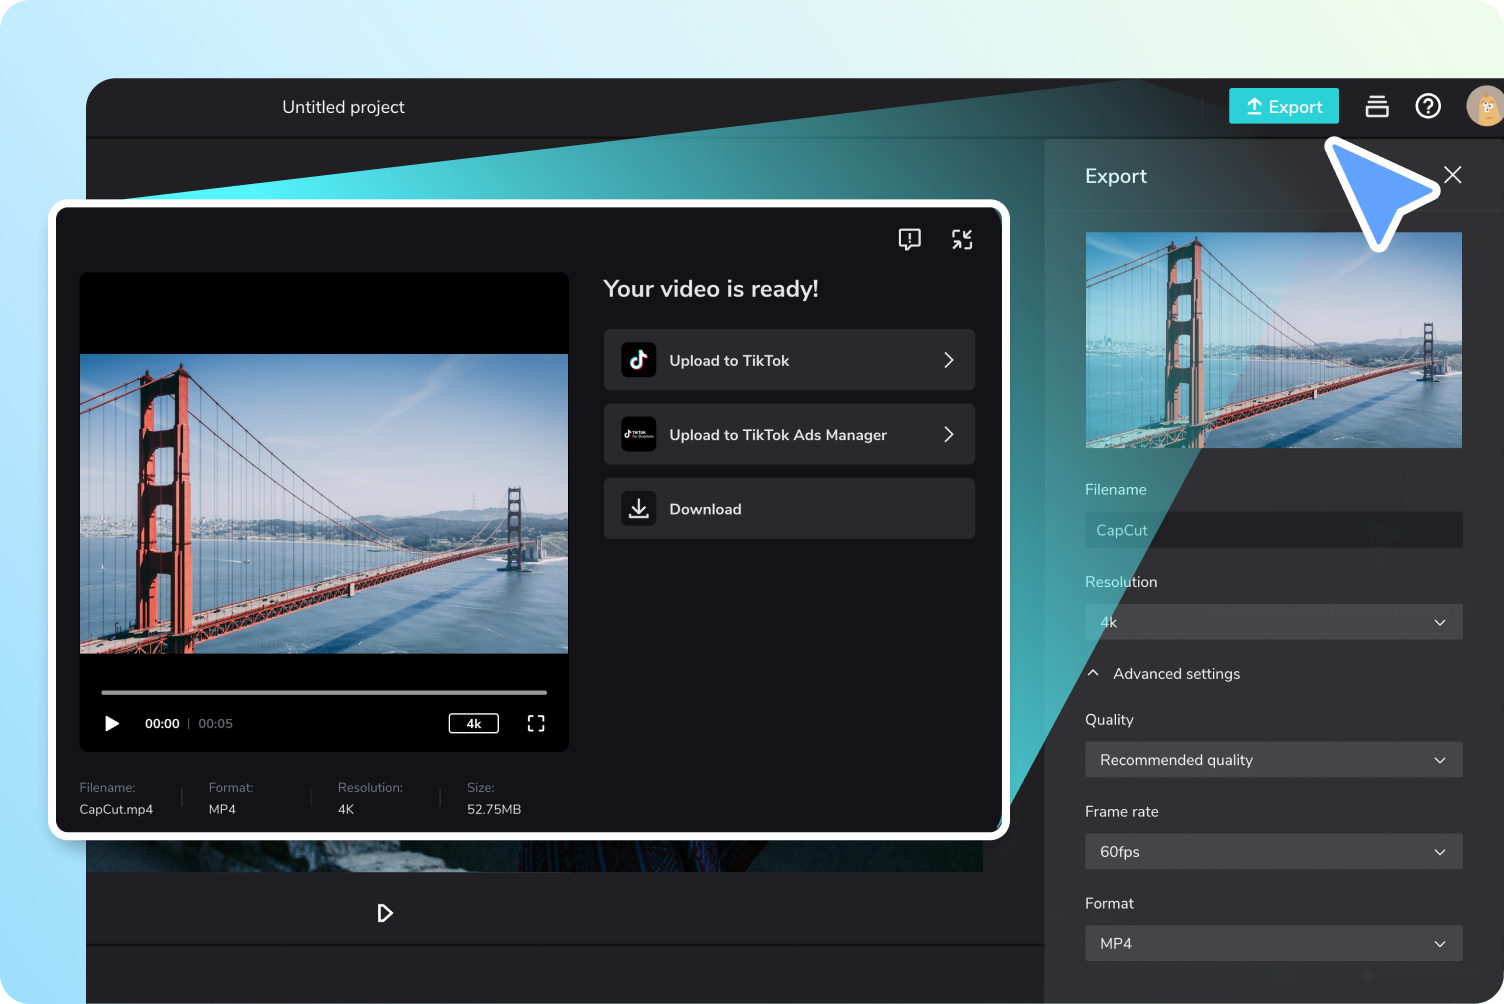Select Upload to TikTok option

coord(789,360)
